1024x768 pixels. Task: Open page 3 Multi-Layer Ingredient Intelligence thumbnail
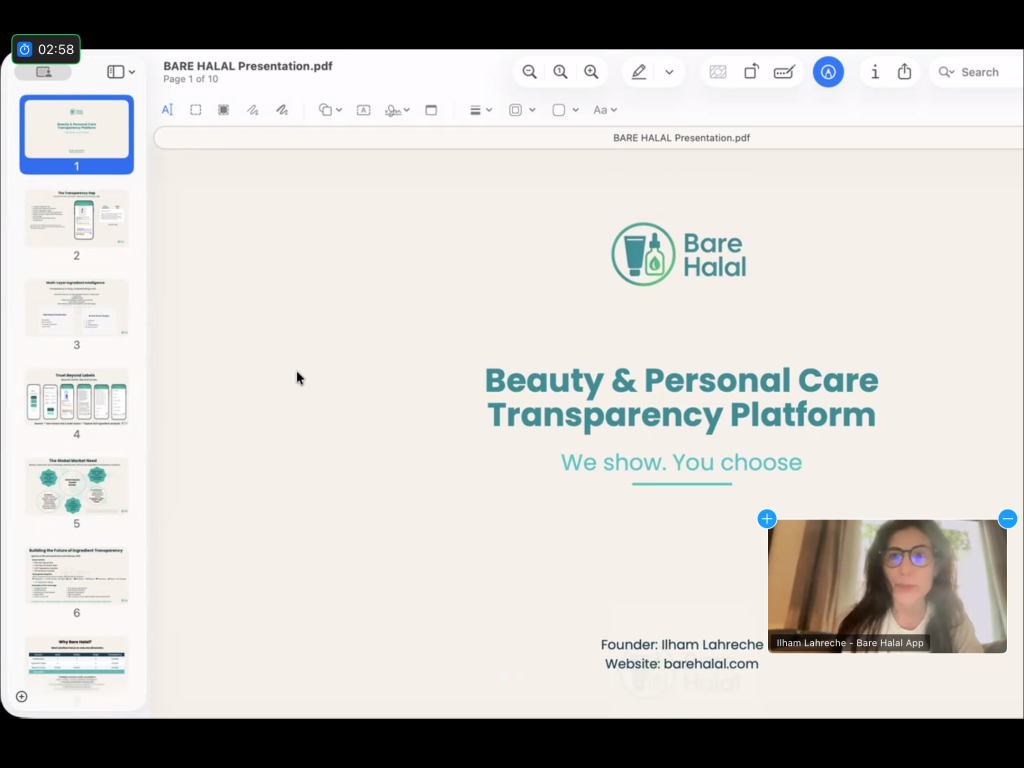coord(76,308)
